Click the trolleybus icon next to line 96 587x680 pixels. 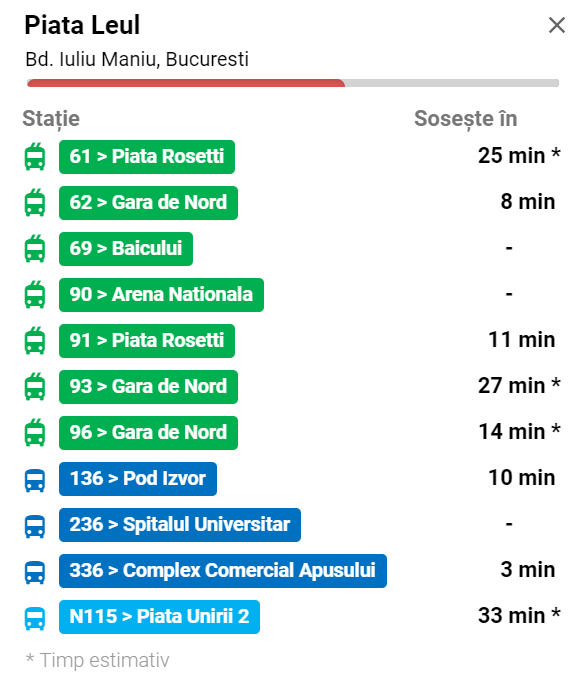pyautogui.click(x=35, y=433)
